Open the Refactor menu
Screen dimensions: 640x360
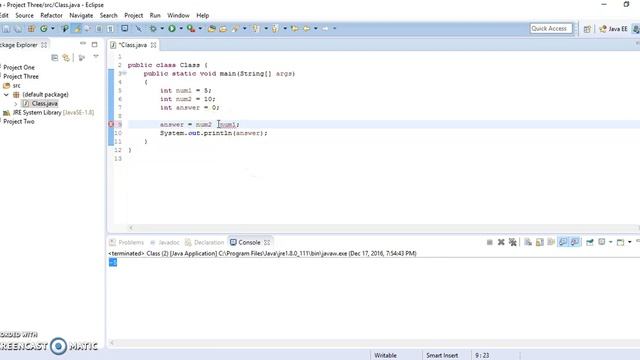[x=51, y=16]
